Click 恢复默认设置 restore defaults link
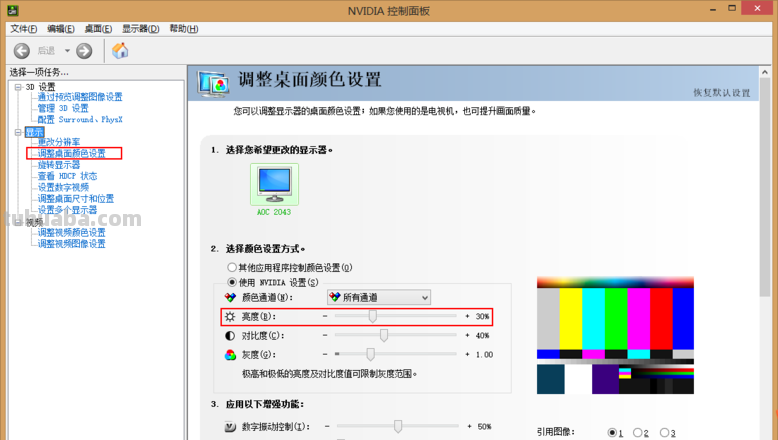 [x=721, y=93]
